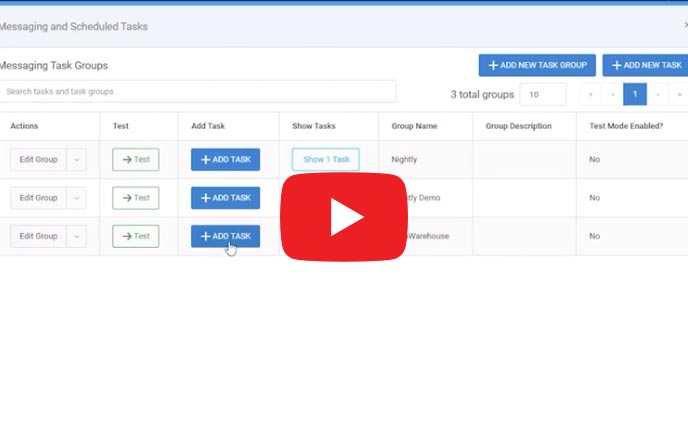Viewport: 688px width, 434px height.
Task: Click Edit Group for the Nightly row
Action: coord(39,160)
